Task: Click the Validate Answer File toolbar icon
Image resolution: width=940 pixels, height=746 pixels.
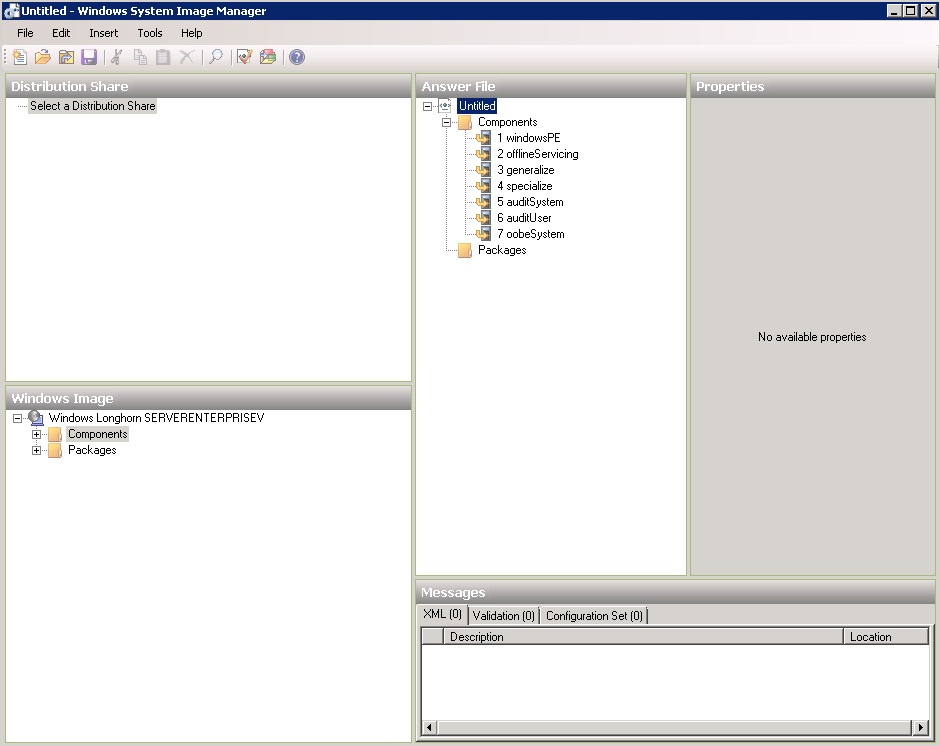Action: pos(245,57)
